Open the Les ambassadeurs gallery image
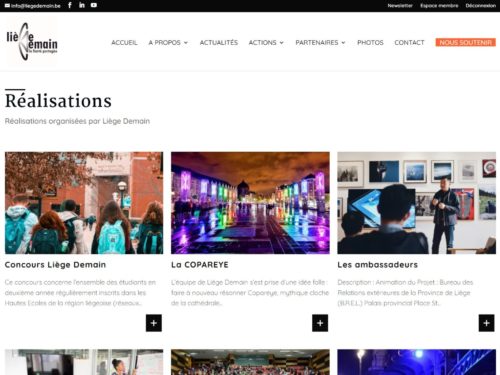 pyautogui.click(x=417, y=203)
